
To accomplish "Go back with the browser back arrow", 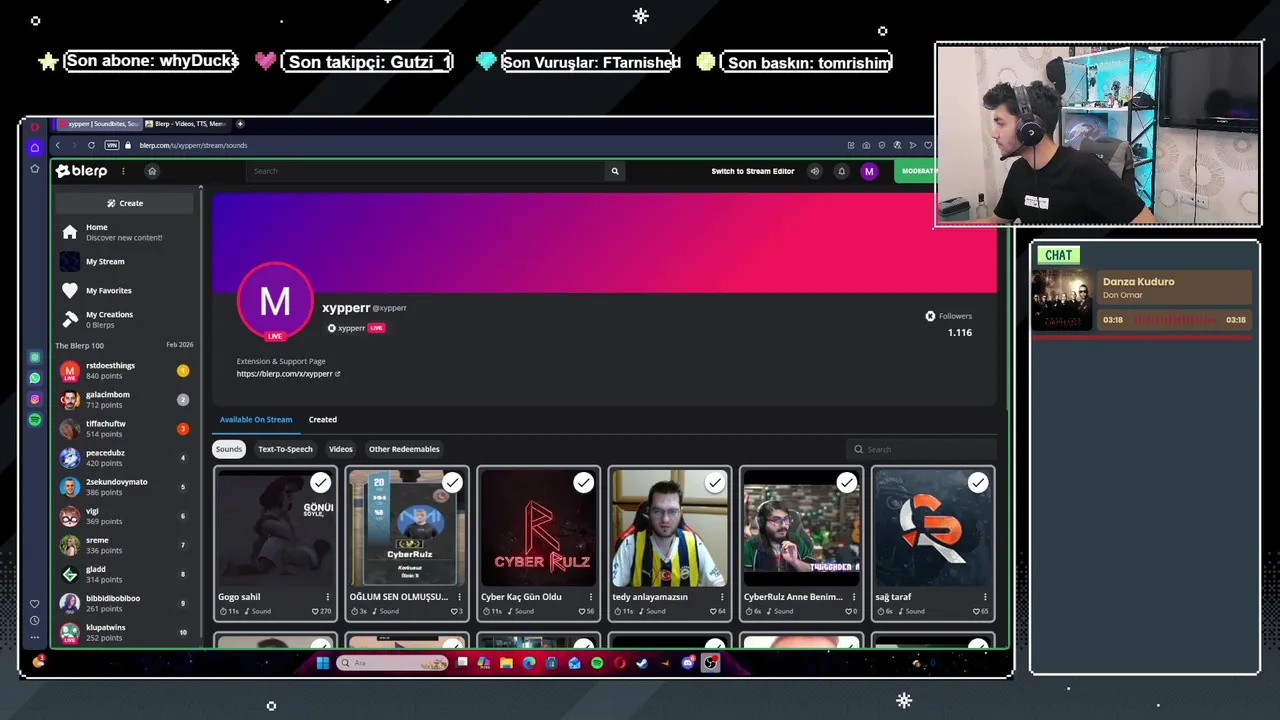I will point(57,145).
